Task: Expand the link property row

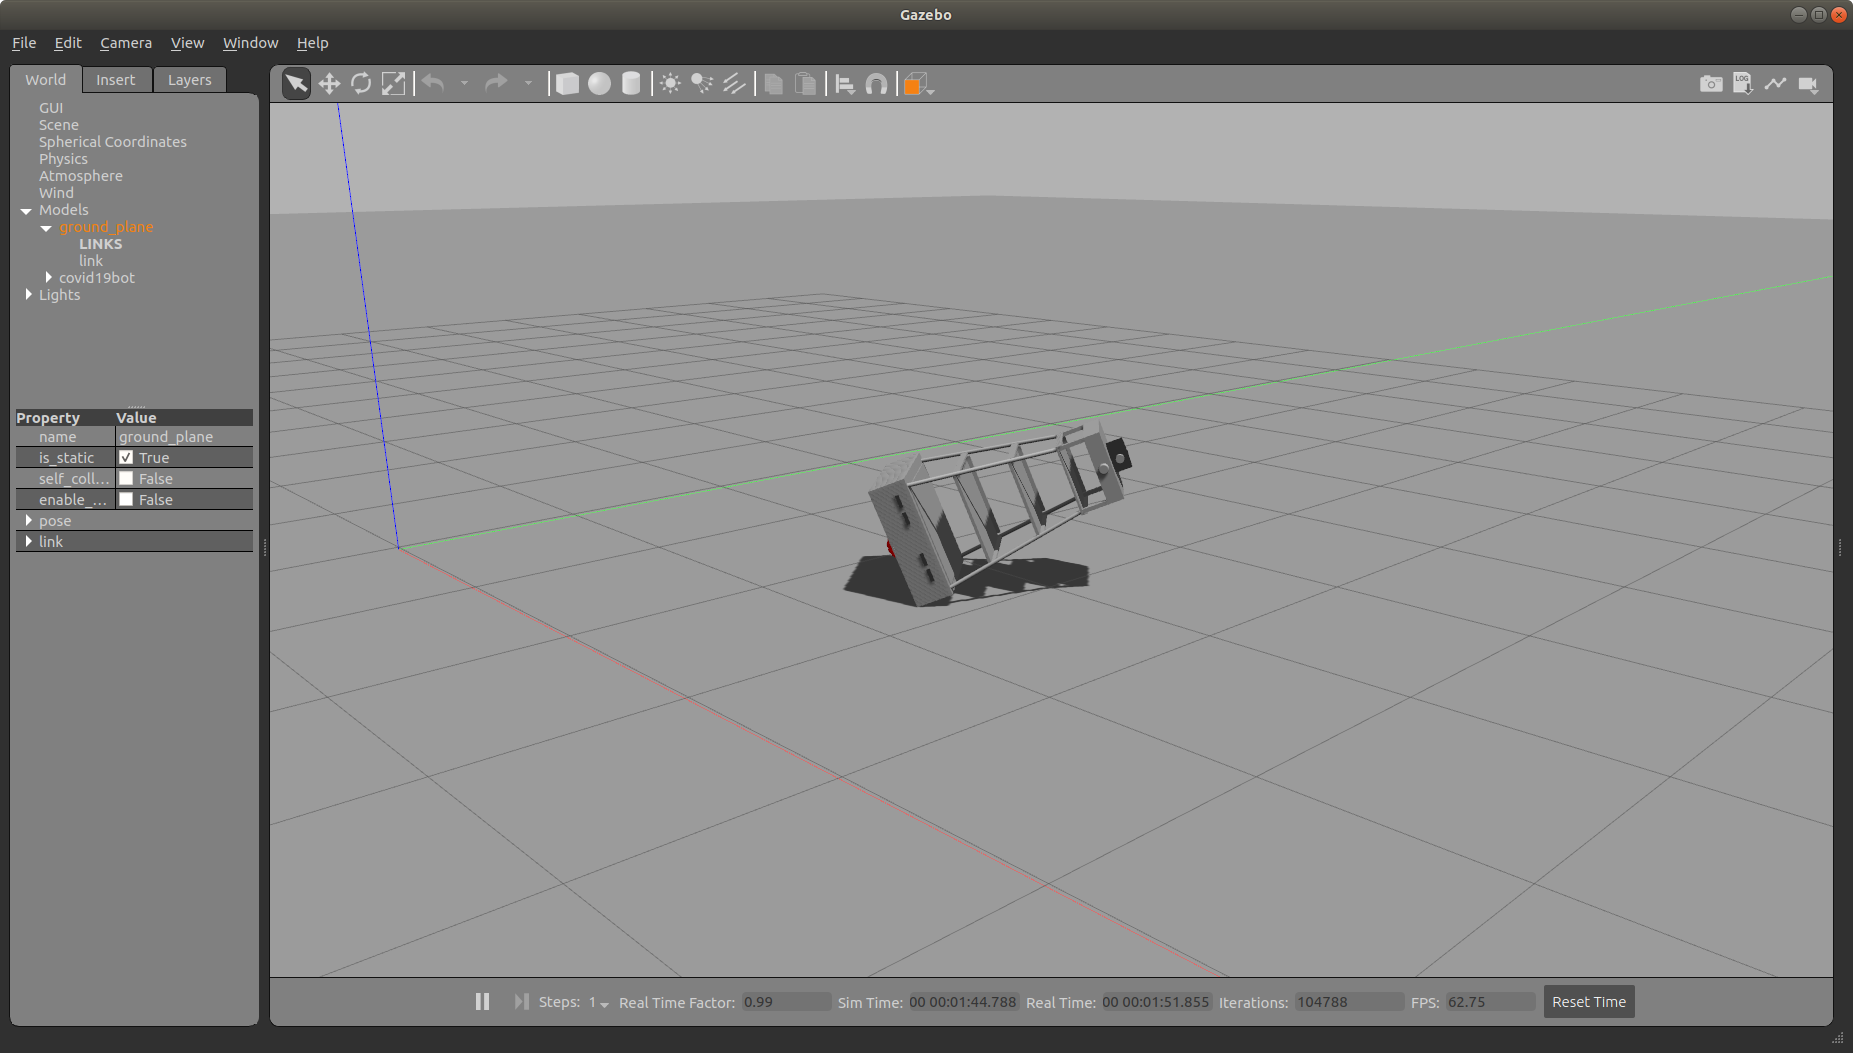Action: [x=28, y=541]
